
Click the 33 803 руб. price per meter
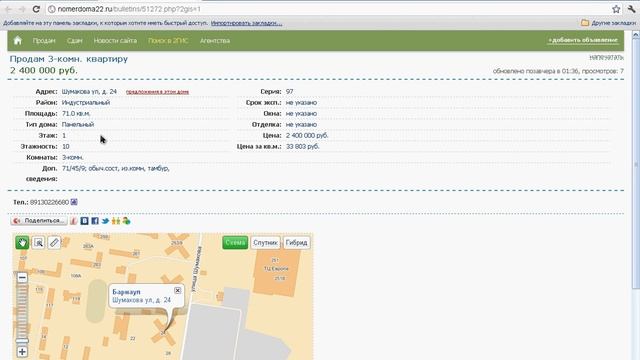click(x=302, y=146)
